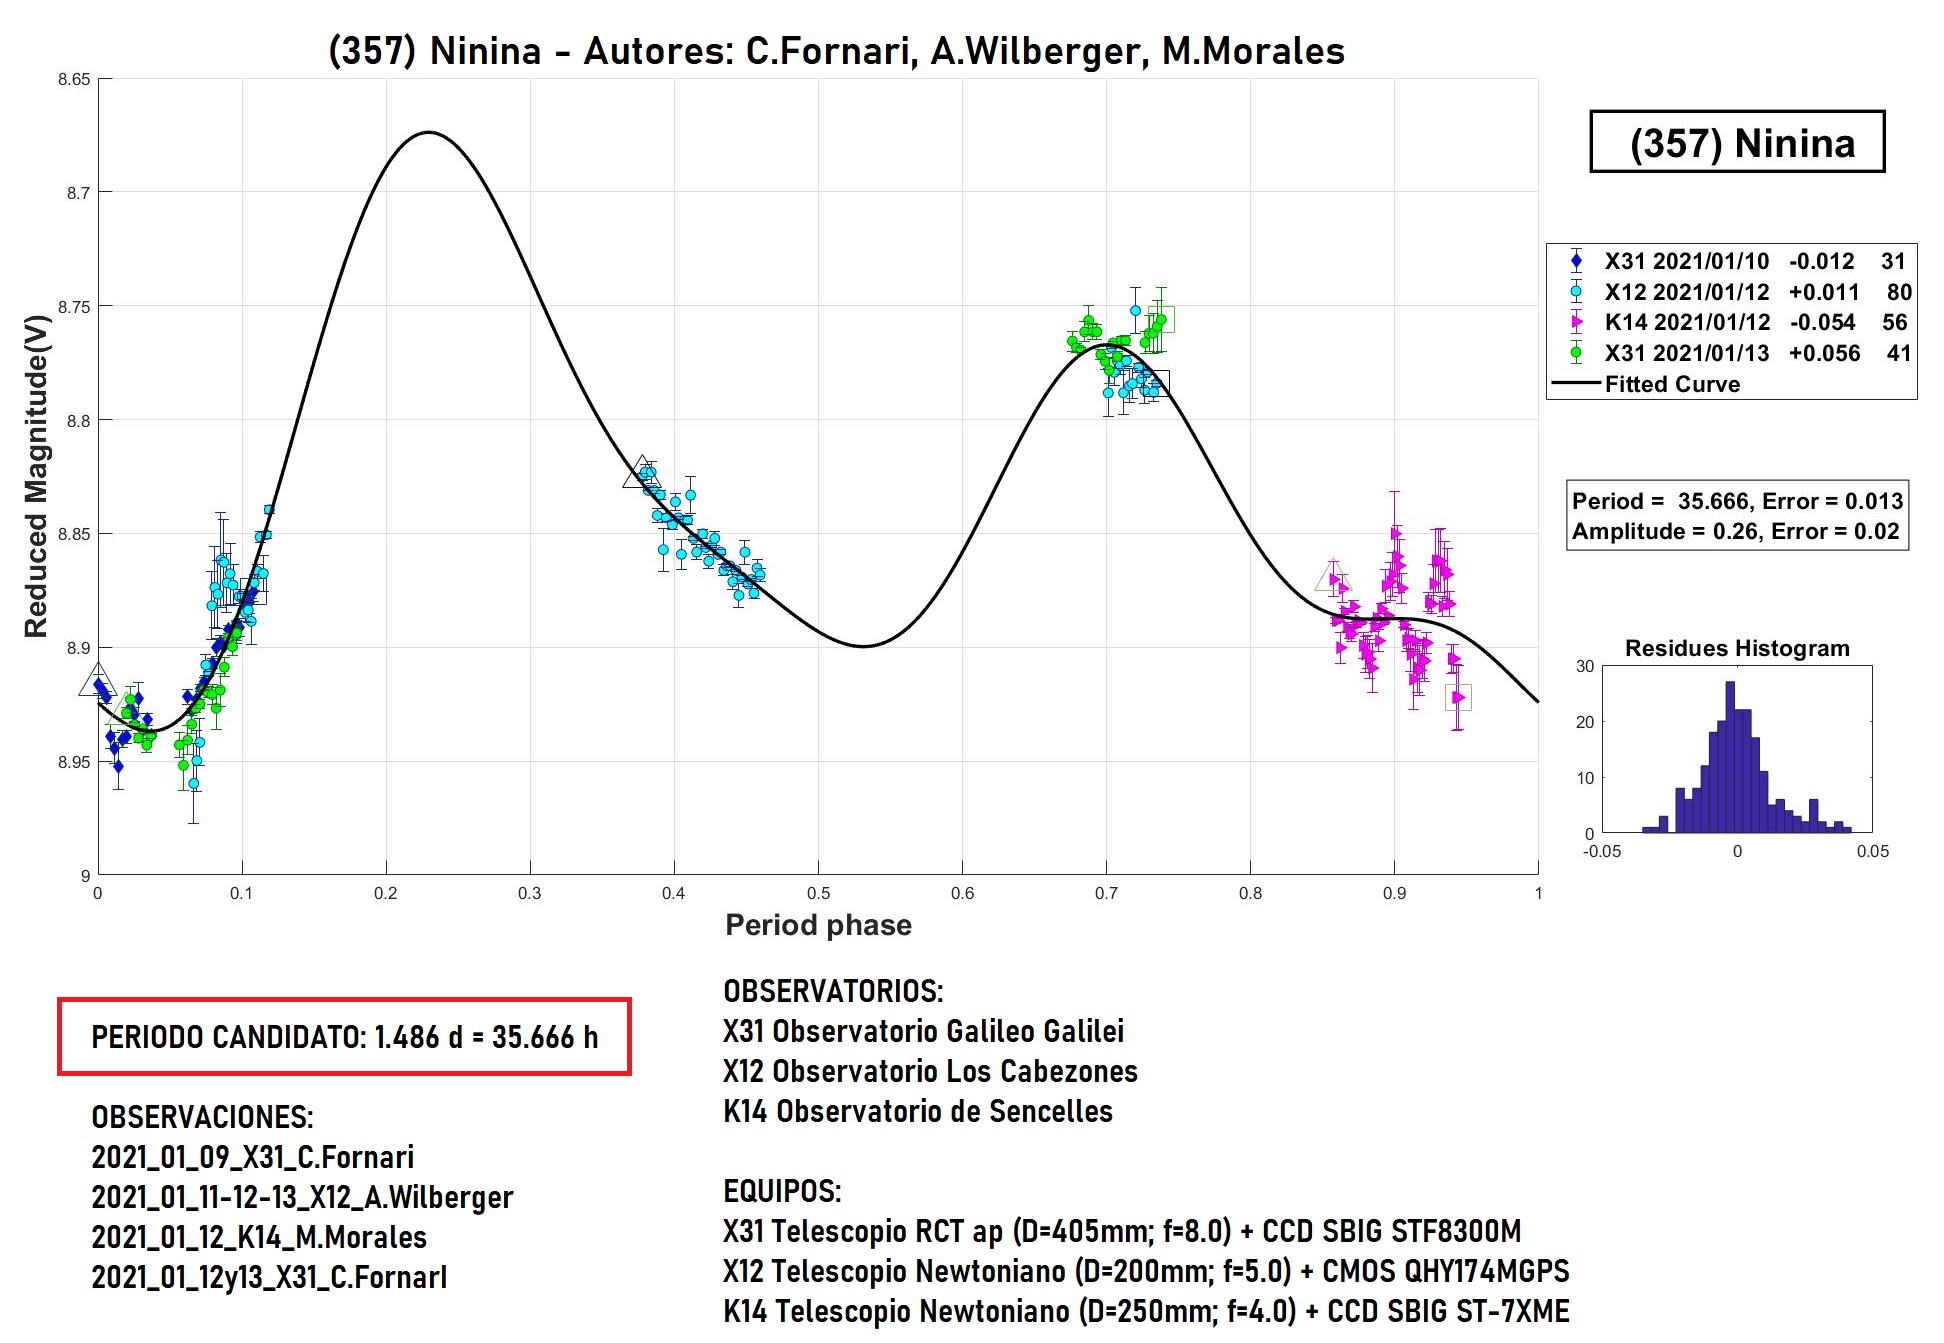The height and width of the screenshot is (1343, 1944).
Task: Click the Period phase x-axis label
Action: click(x=818, y=925)
